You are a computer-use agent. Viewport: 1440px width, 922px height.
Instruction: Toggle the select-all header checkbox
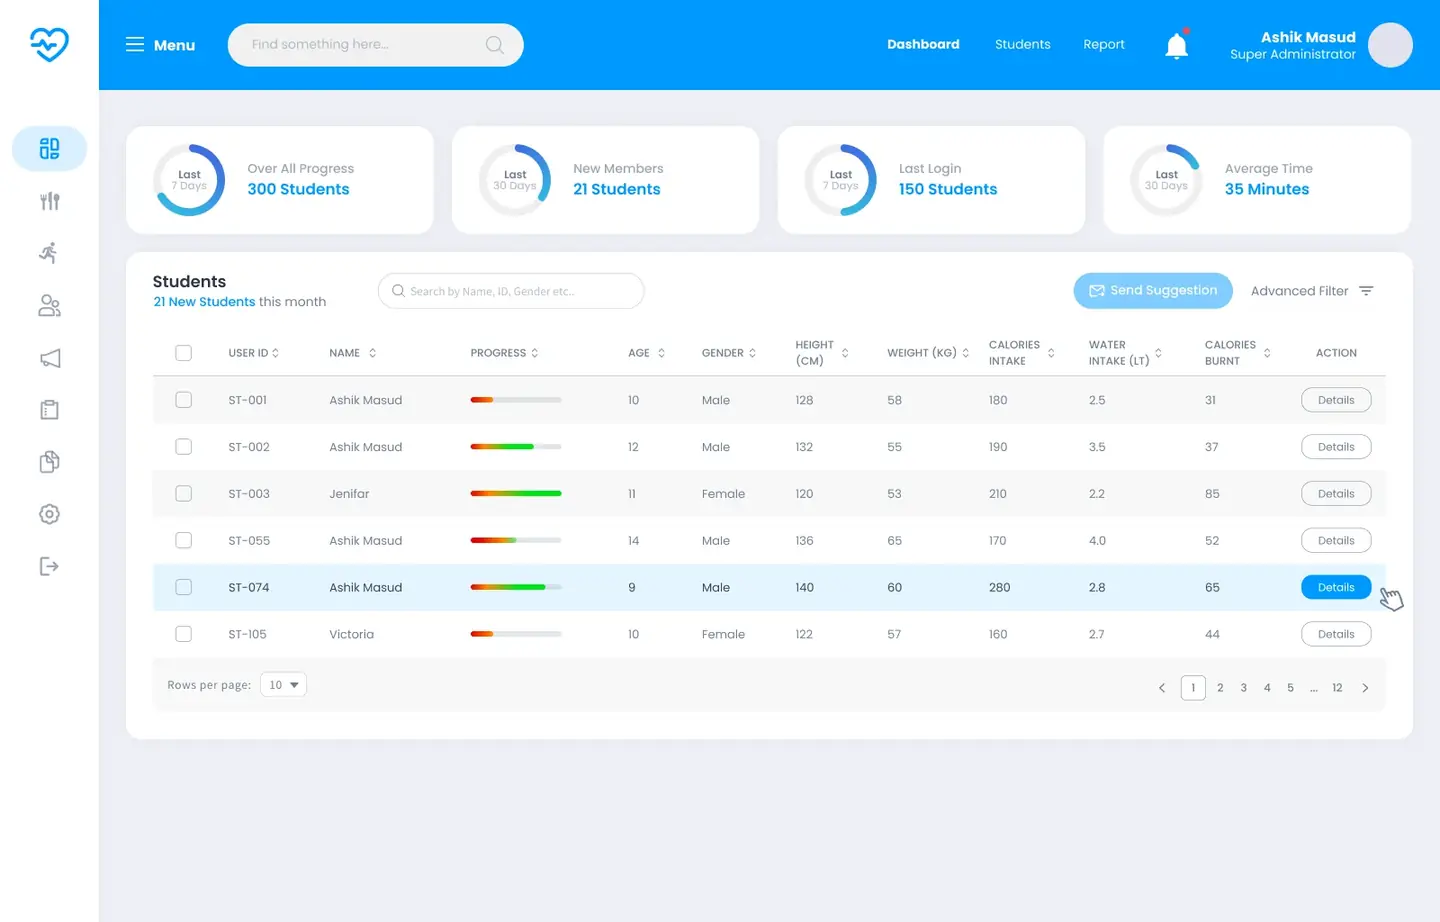(x=183, y=353)
